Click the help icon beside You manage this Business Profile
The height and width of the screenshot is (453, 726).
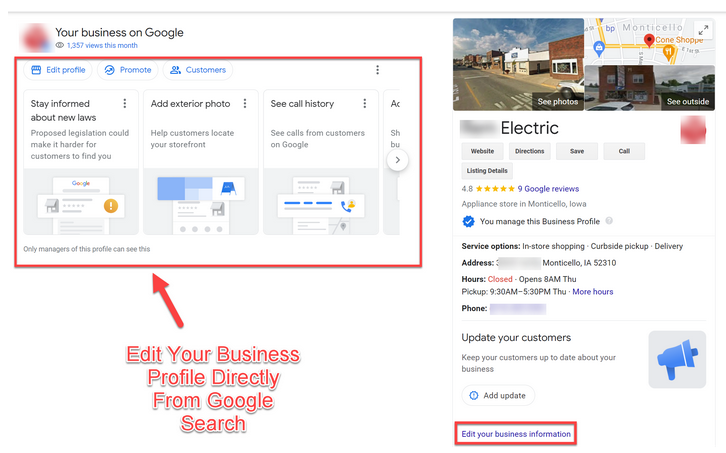(x=609, y=221)
